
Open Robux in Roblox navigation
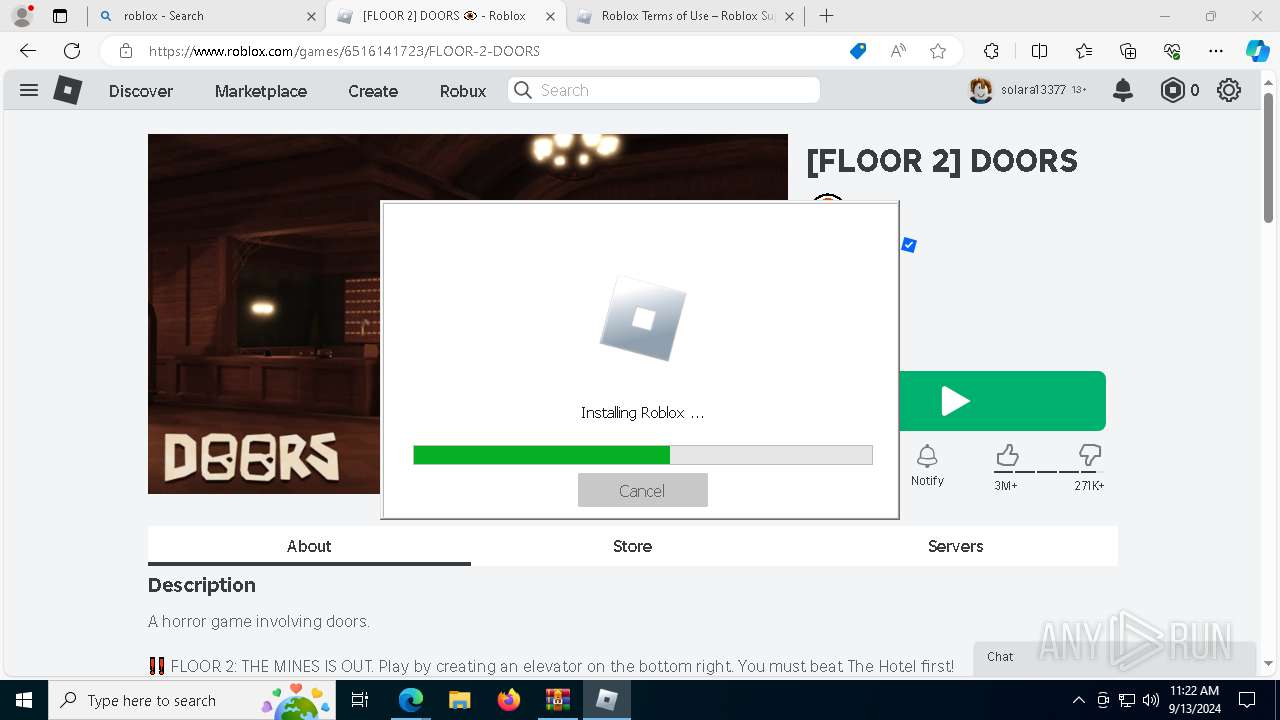pyautogui.click(x=463, y=91)
